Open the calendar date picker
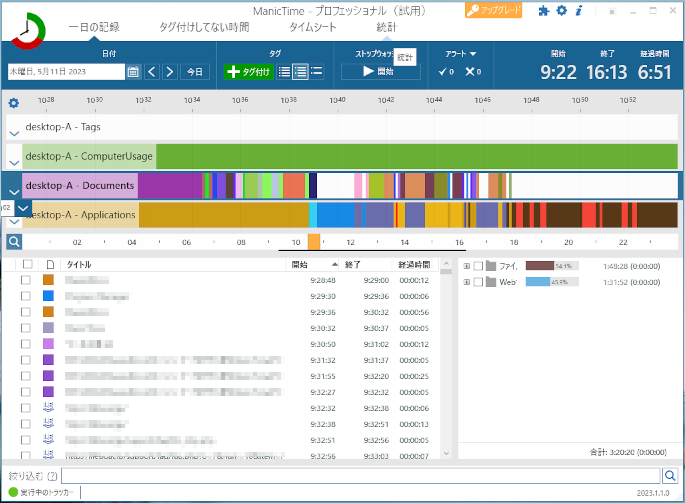Image resolution: width=685 pixels, height=503 pixels. click(133, 72)
